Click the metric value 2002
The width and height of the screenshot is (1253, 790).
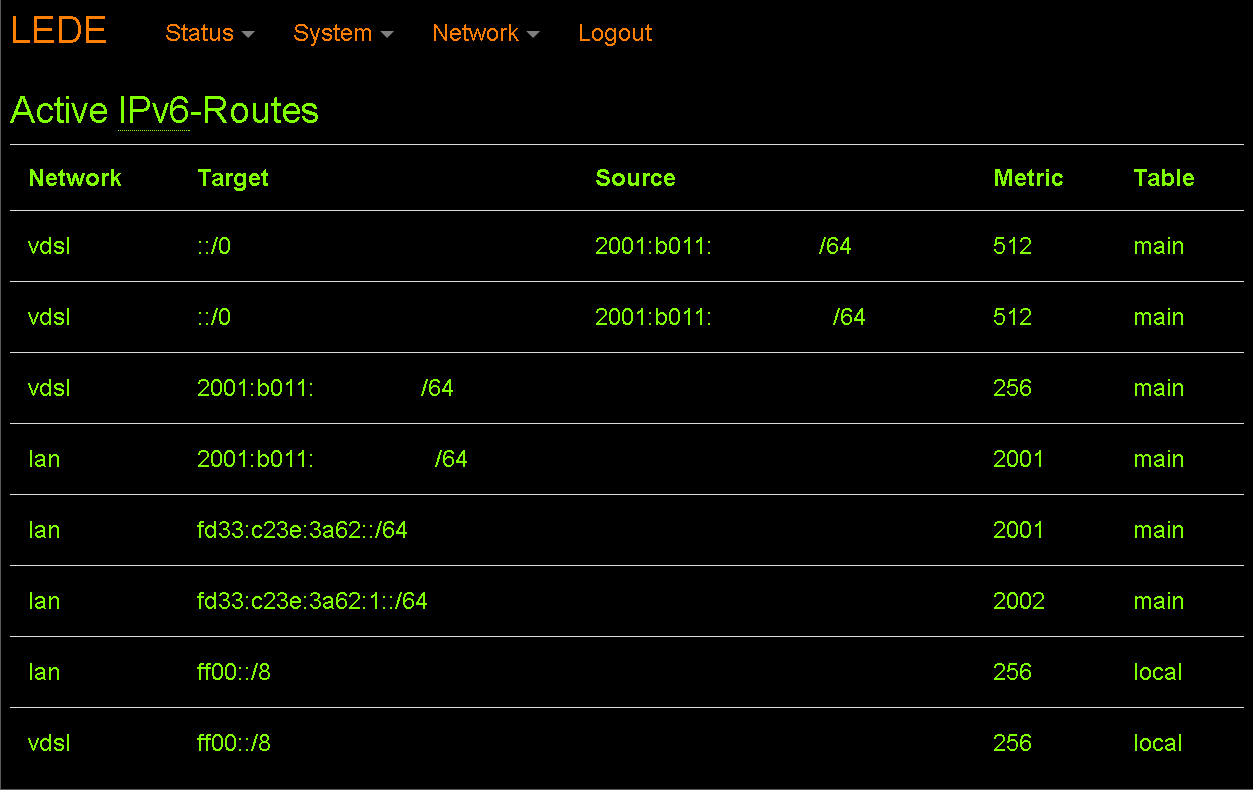pos(1019,601)
